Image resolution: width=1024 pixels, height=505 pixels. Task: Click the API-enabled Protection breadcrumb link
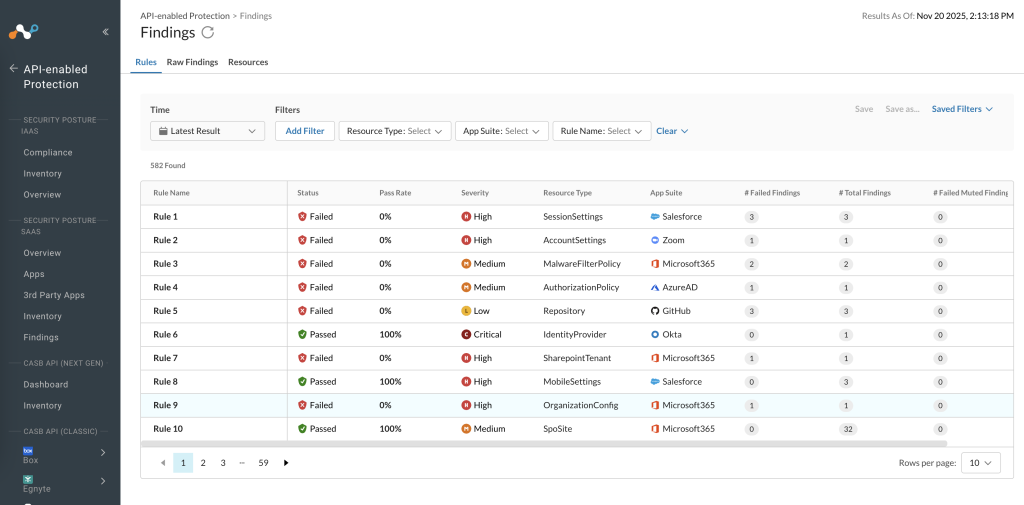tap(185, 16)
